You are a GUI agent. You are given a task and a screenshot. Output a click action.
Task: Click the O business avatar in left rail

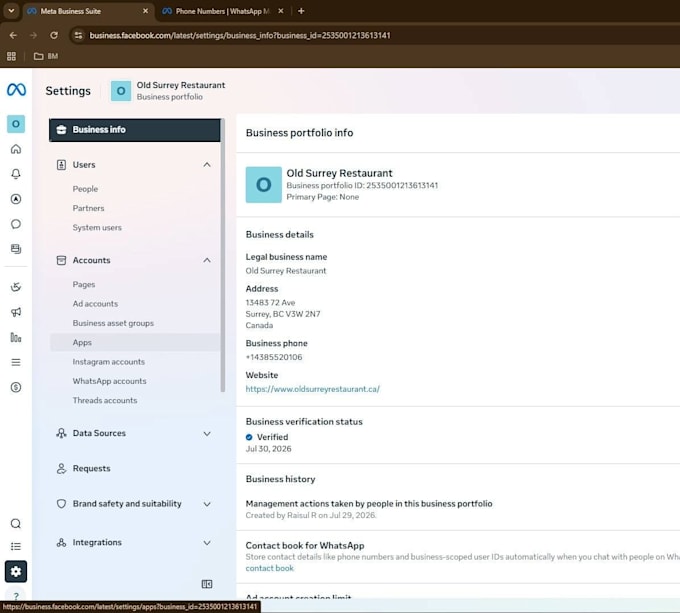[x=16, y=124]
